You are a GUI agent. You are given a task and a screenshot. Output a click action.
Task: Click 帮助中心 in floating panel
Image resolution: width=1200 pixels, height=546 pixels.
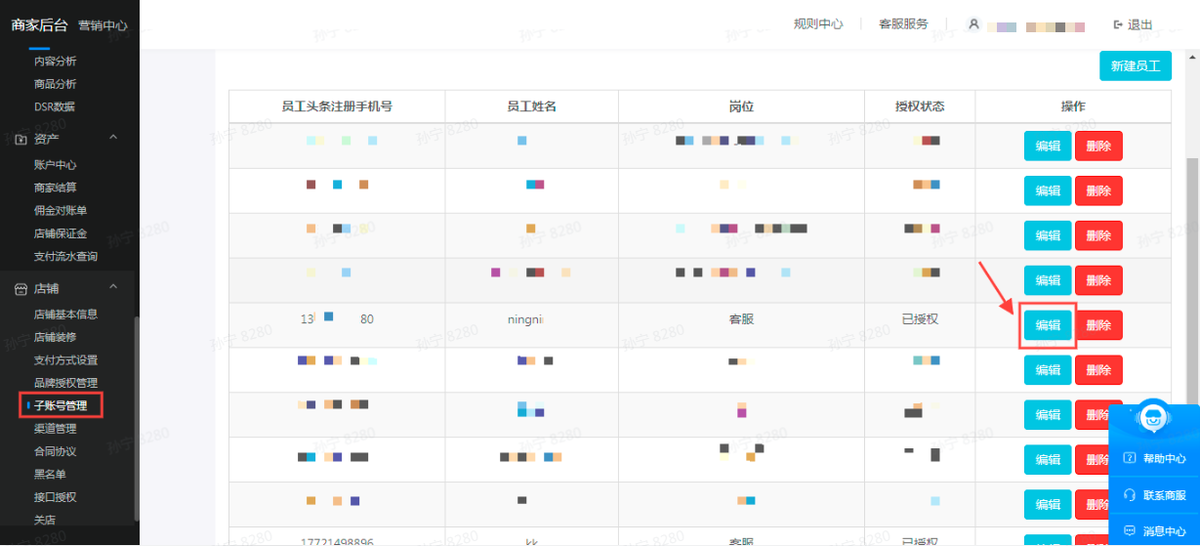[x=1165, y=459]
